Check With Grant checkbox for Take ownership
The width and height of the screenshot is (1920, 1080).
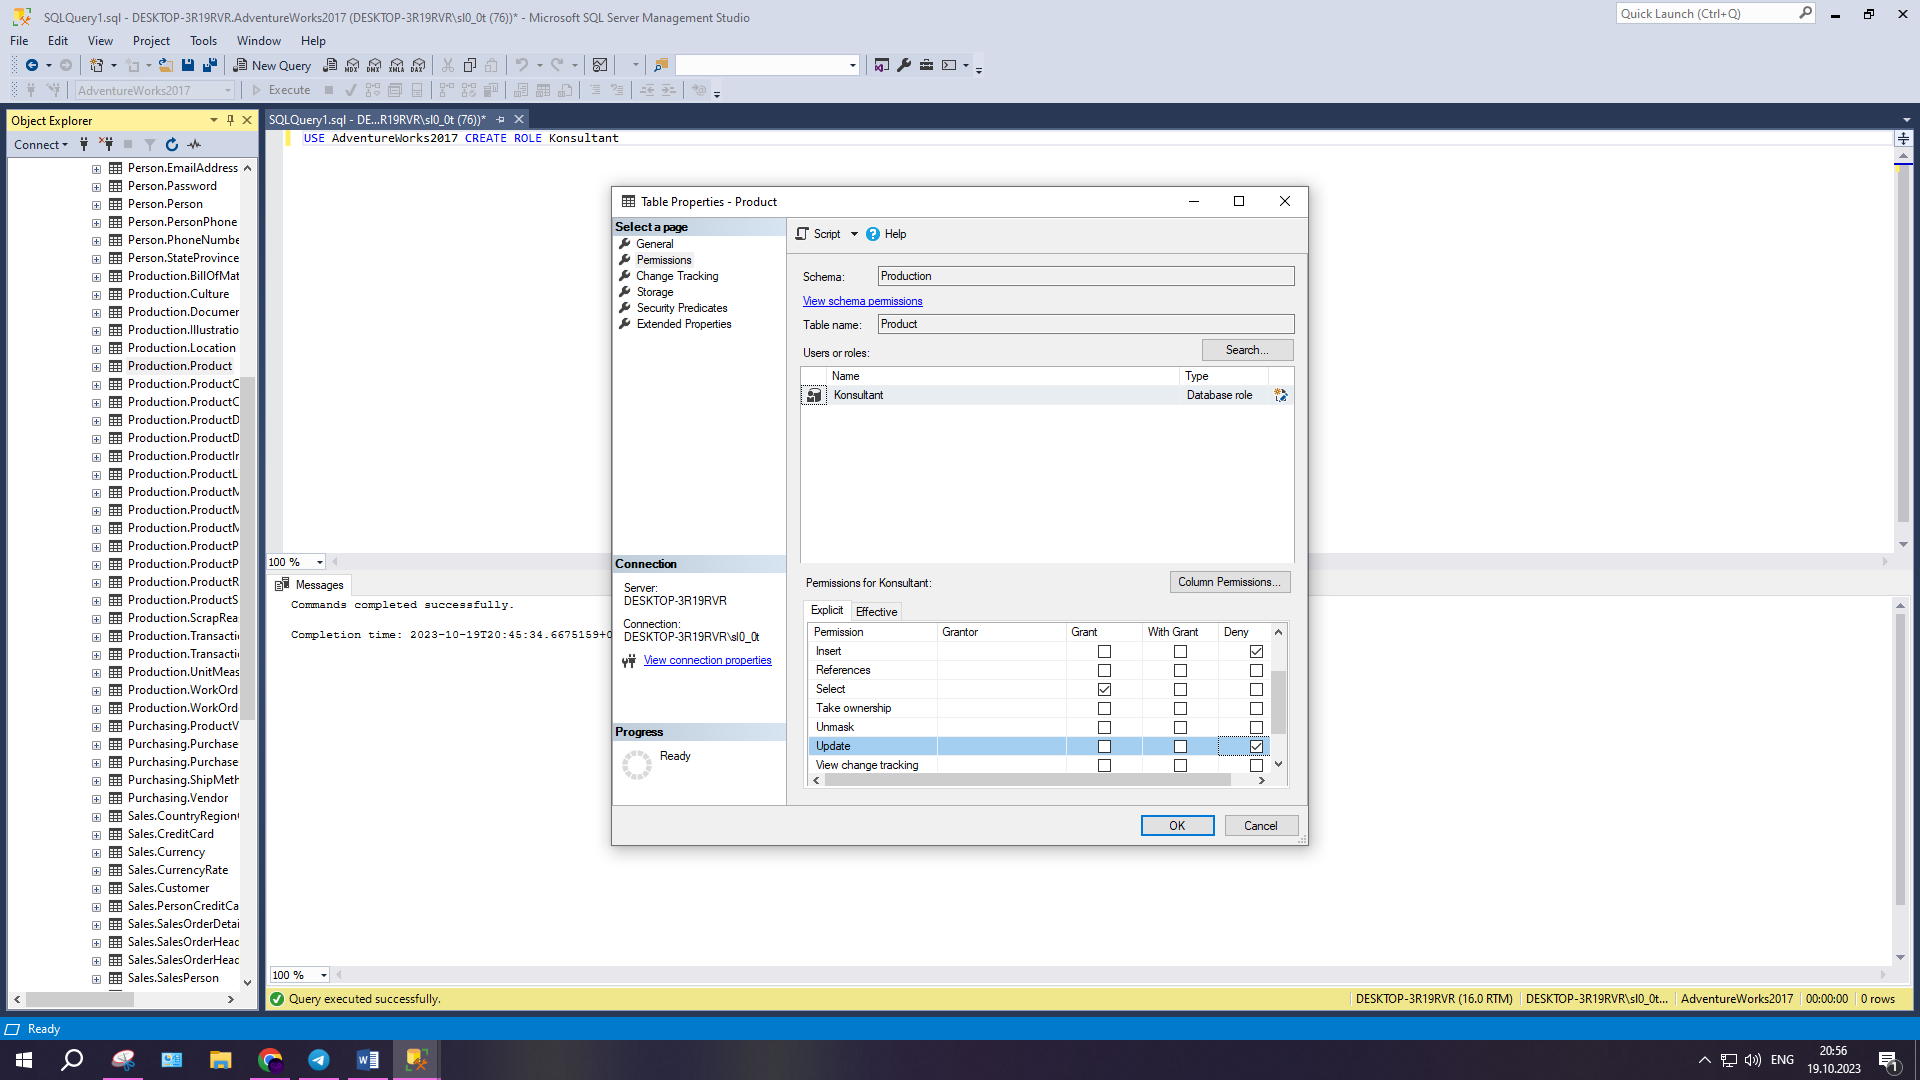(1180, 709)
